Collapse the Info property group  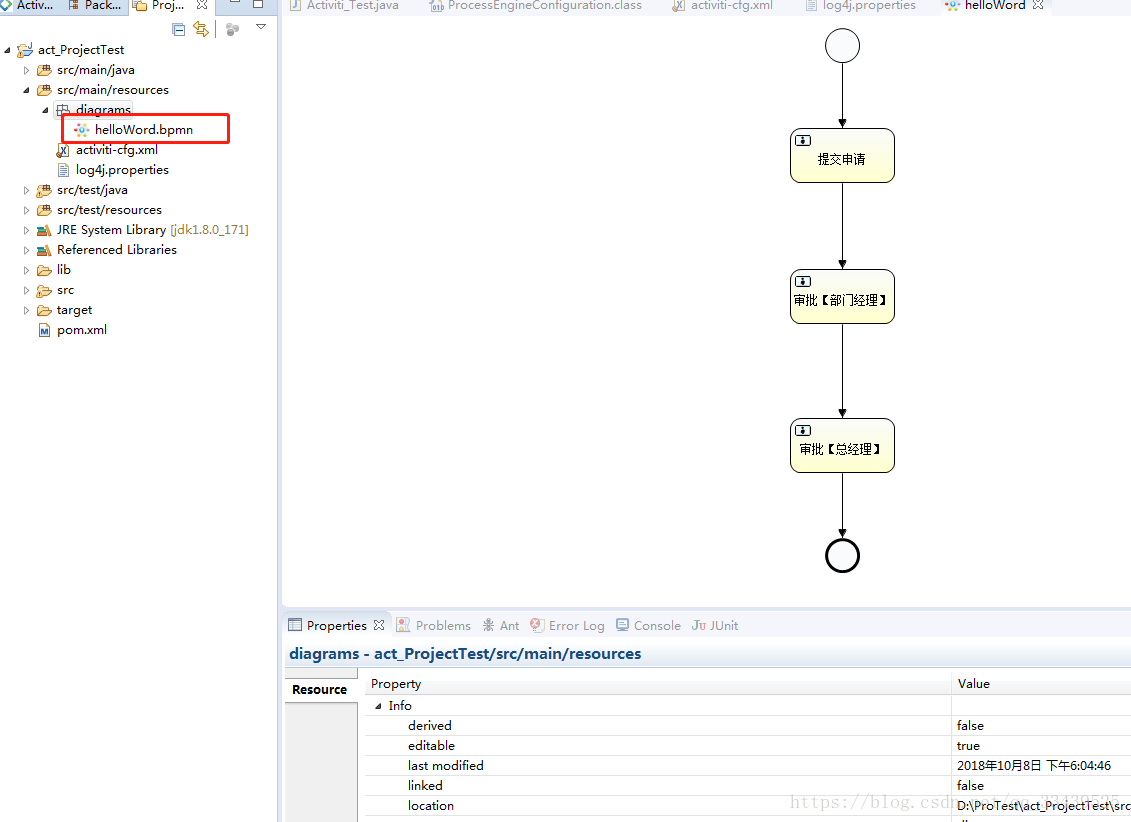[378, 707]
